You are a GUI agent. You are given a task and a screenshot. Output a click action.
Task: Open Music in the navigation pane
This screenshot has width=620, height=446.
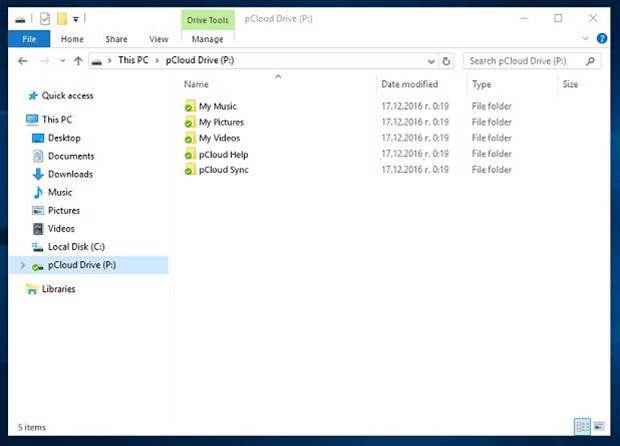pyautogui.click(x=60, y=193)
